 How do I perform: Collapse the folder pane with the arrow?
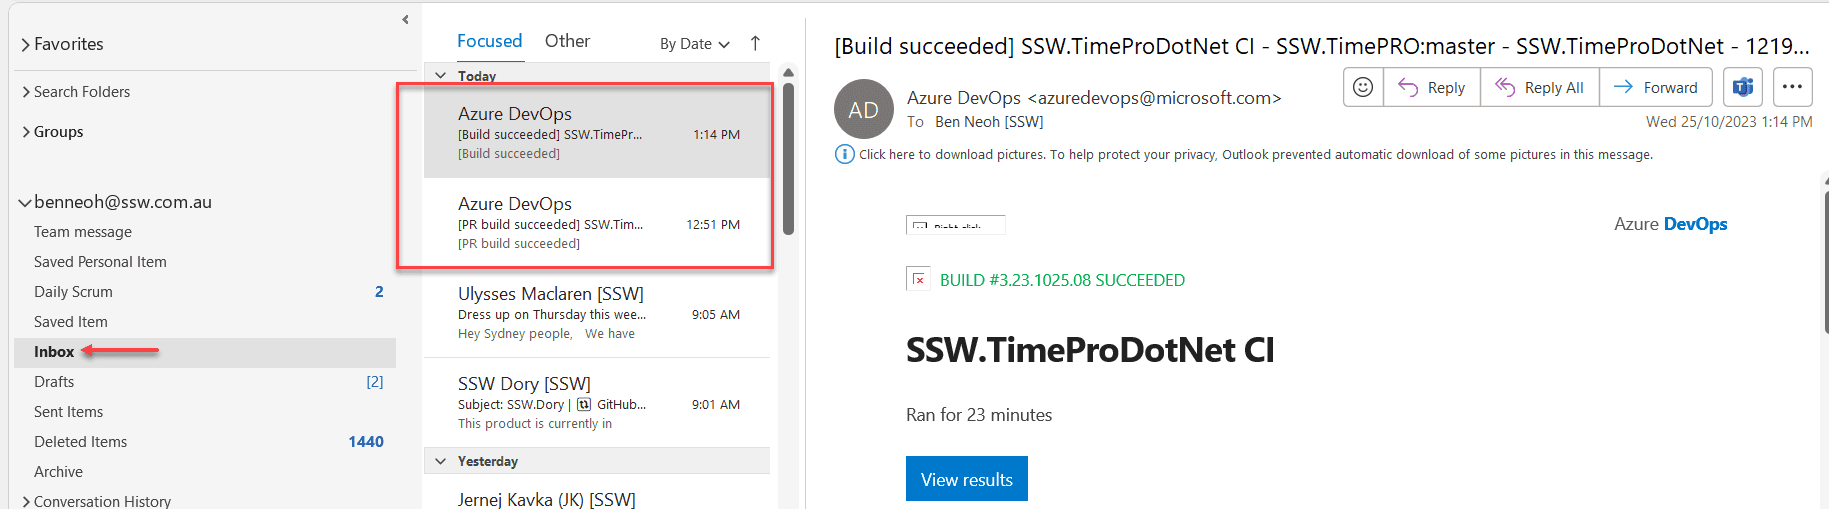point(405,19)
